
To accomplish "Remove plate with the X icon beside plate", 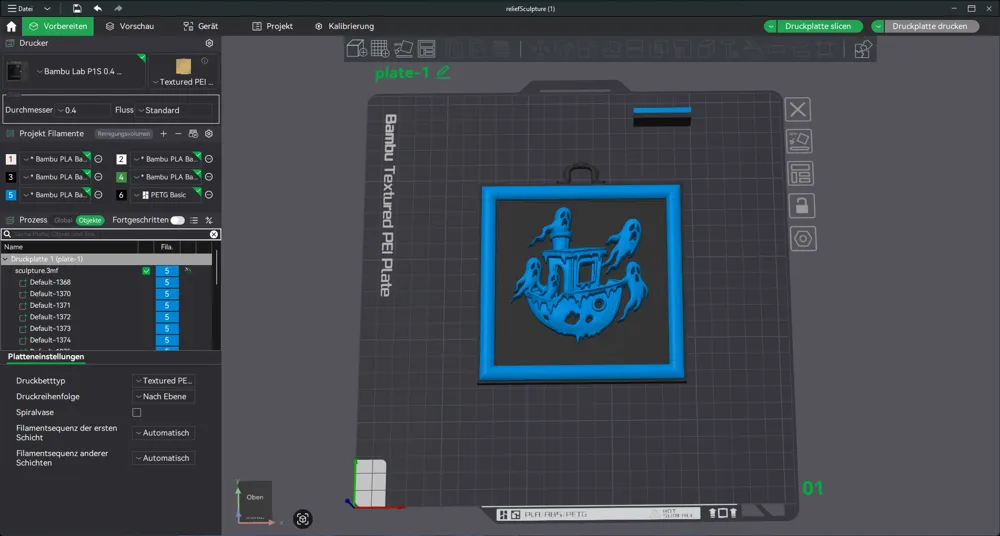I will click(x=798, y=110).
